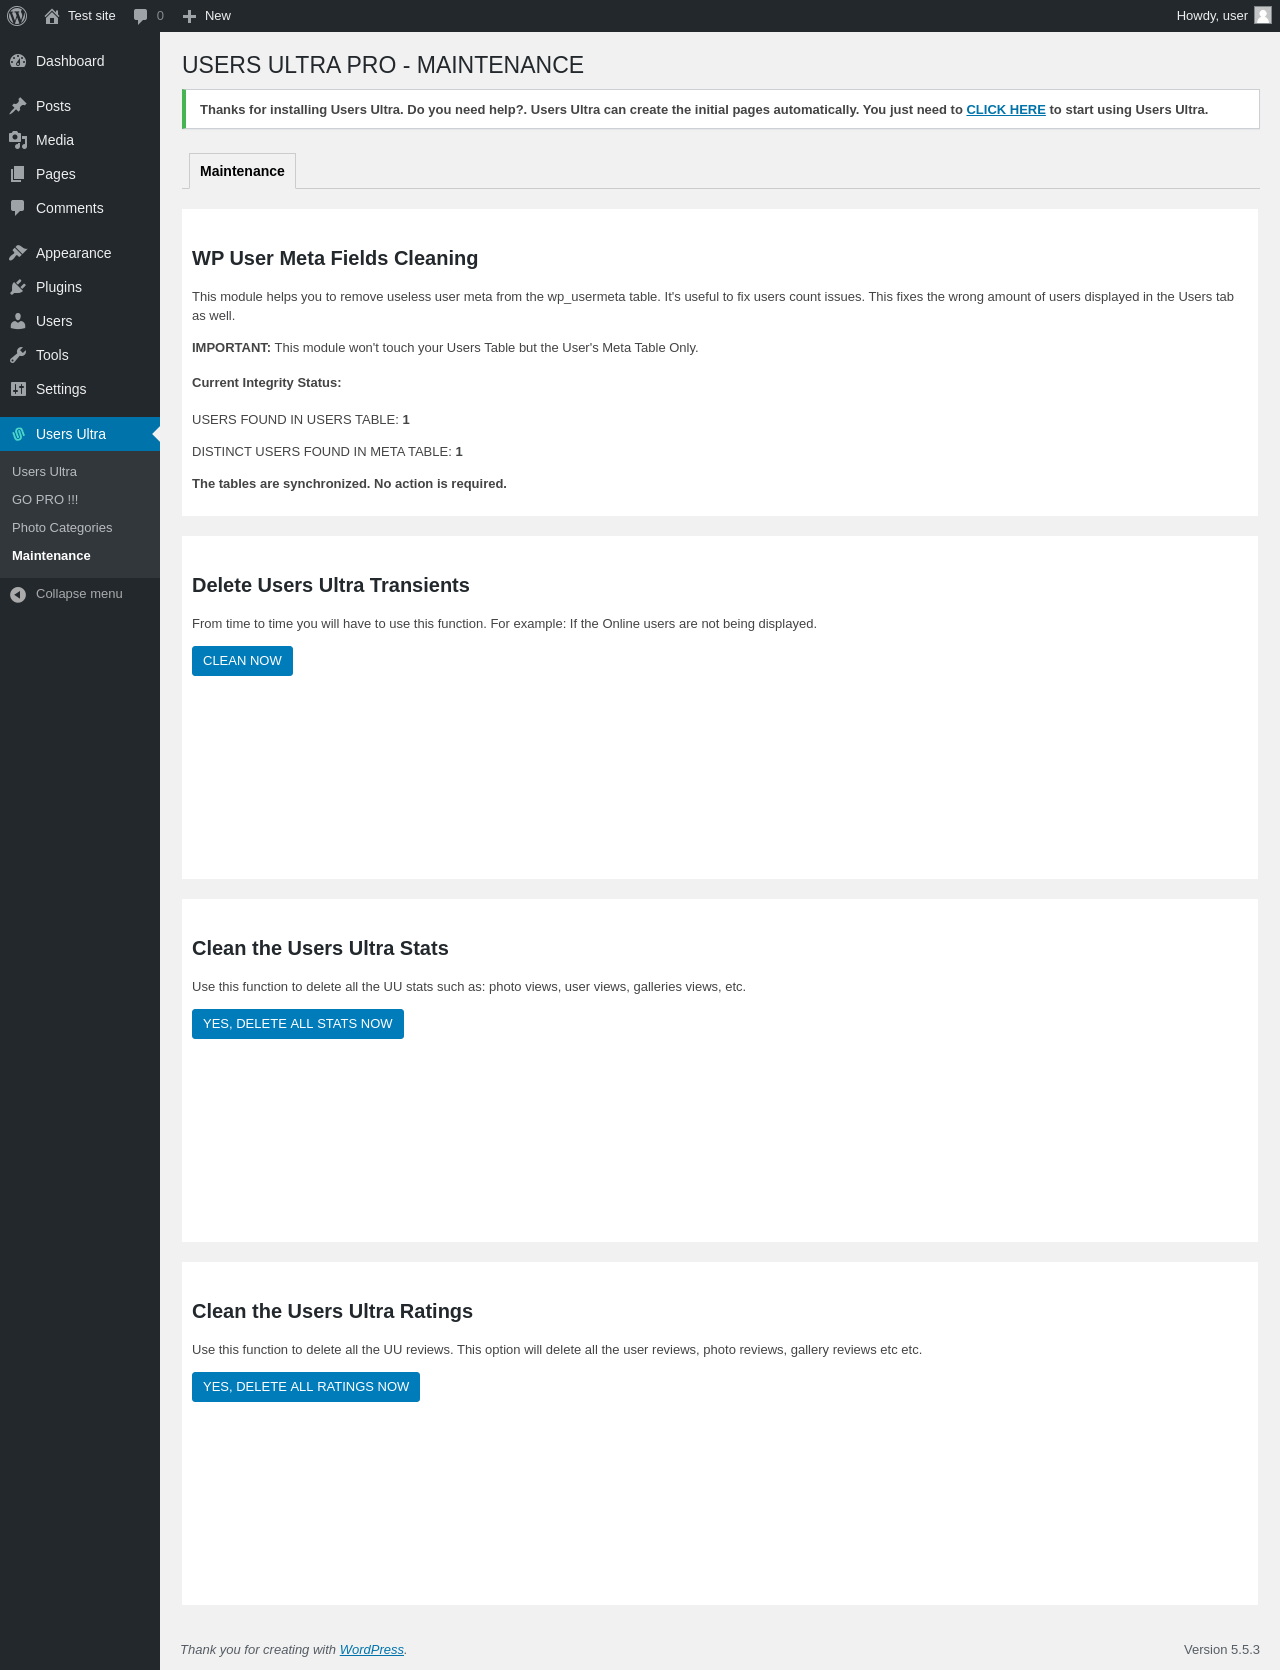Open Photo Categories submenu item

click(x=62, y=528)
